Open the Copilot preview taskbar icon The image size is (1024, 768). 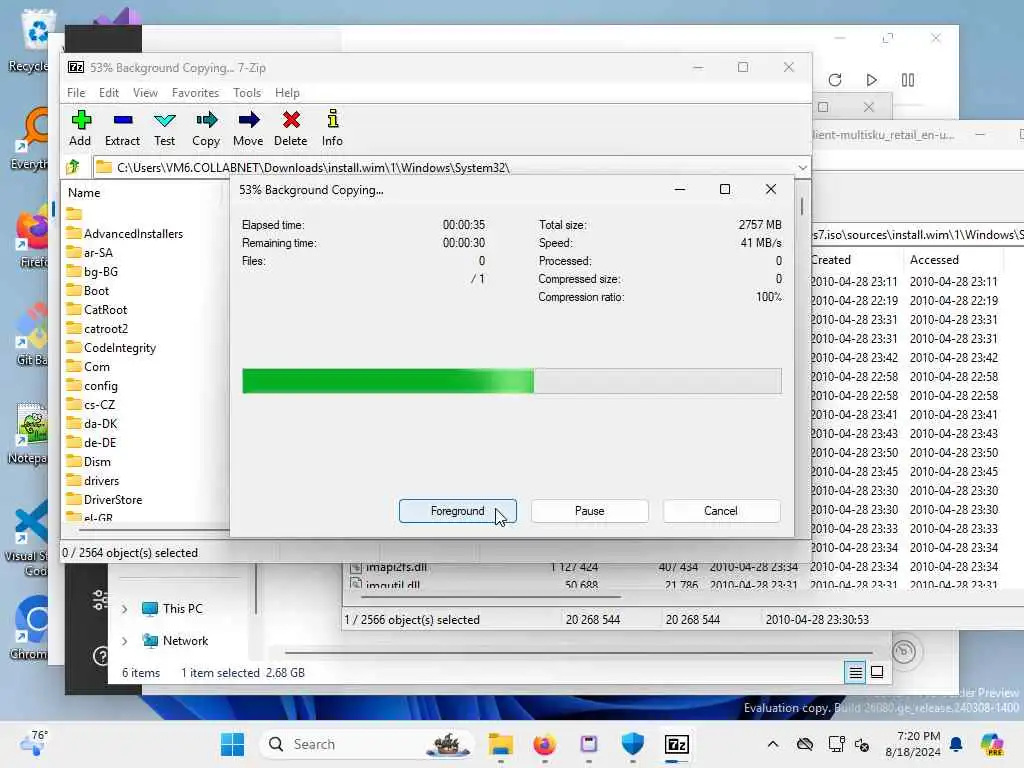coord(992,744)
